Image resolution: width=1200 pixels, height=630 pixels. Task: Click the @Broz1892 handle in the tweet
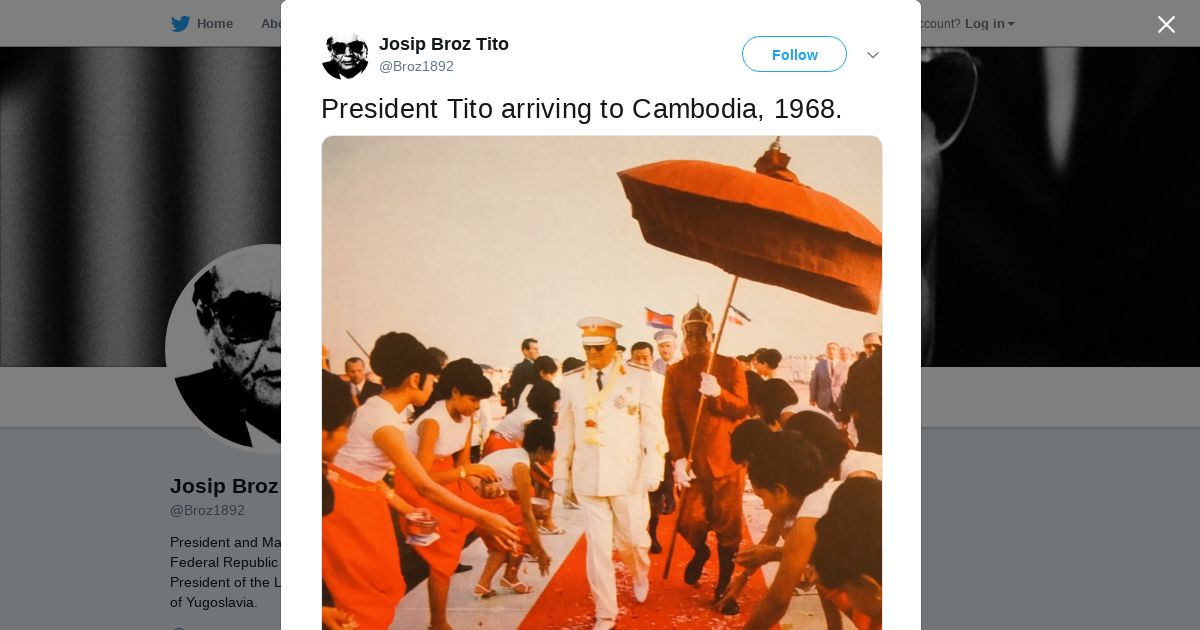416,66
